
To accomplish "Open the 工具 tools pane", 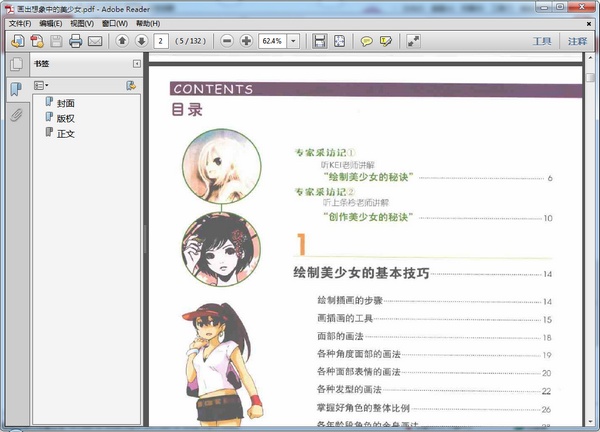I will tap(542, 41).
